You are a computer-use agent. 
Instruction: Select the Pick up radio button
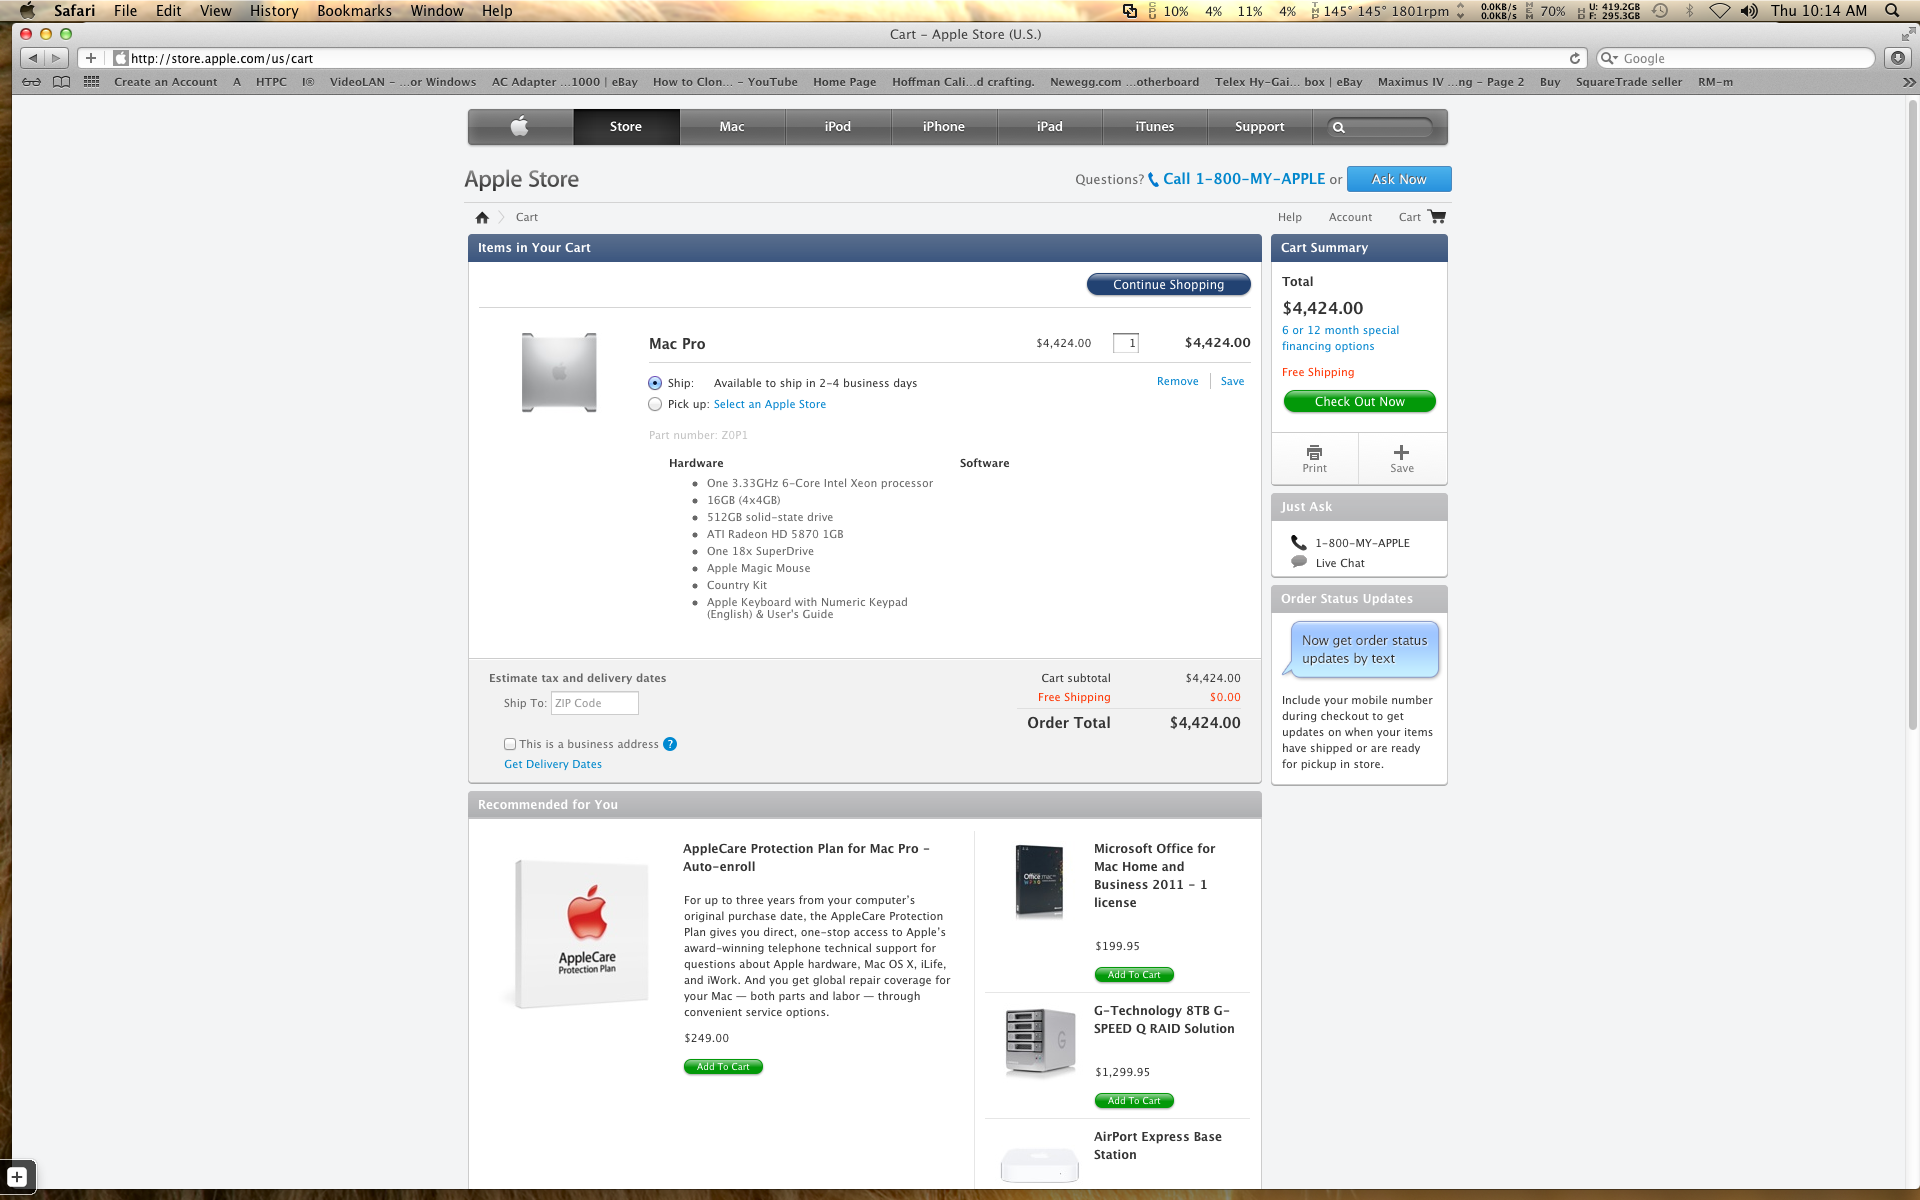655,404
